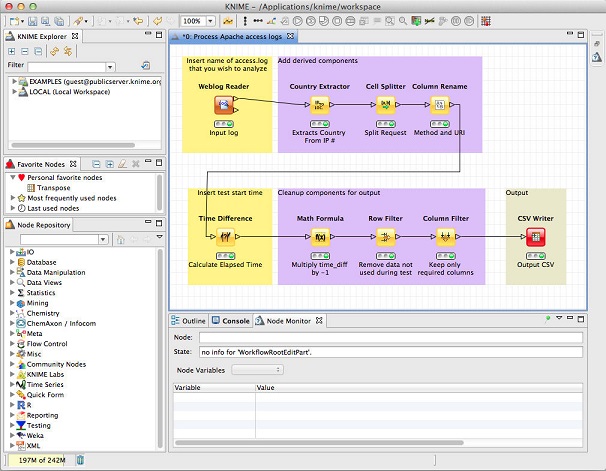This screenshot has height=471, width=606.
Task: Click the State text field in Node Monitor
Action: 391,352
